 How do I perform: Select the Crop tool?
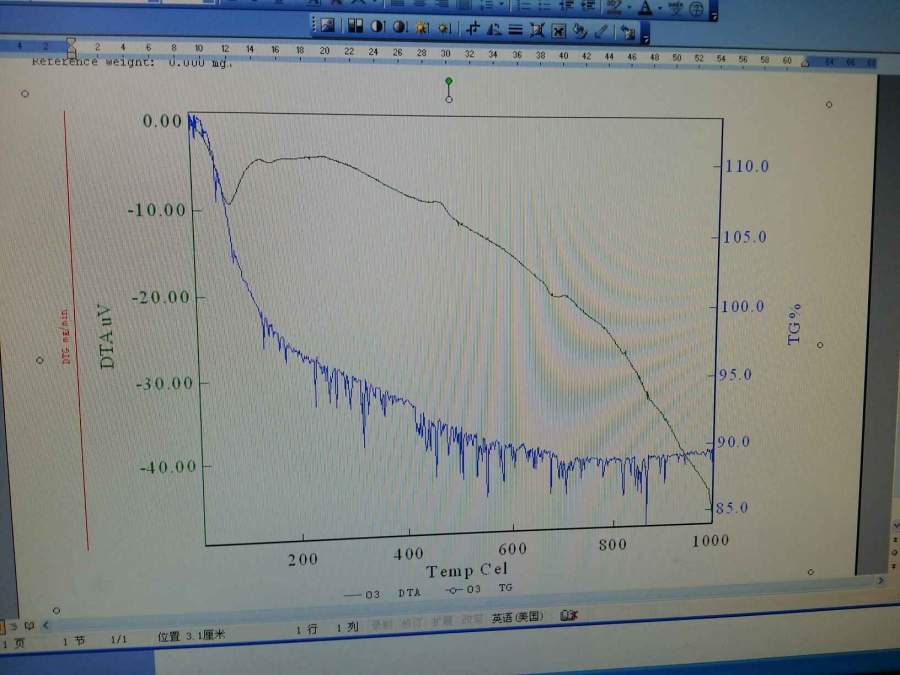[473, 28]
